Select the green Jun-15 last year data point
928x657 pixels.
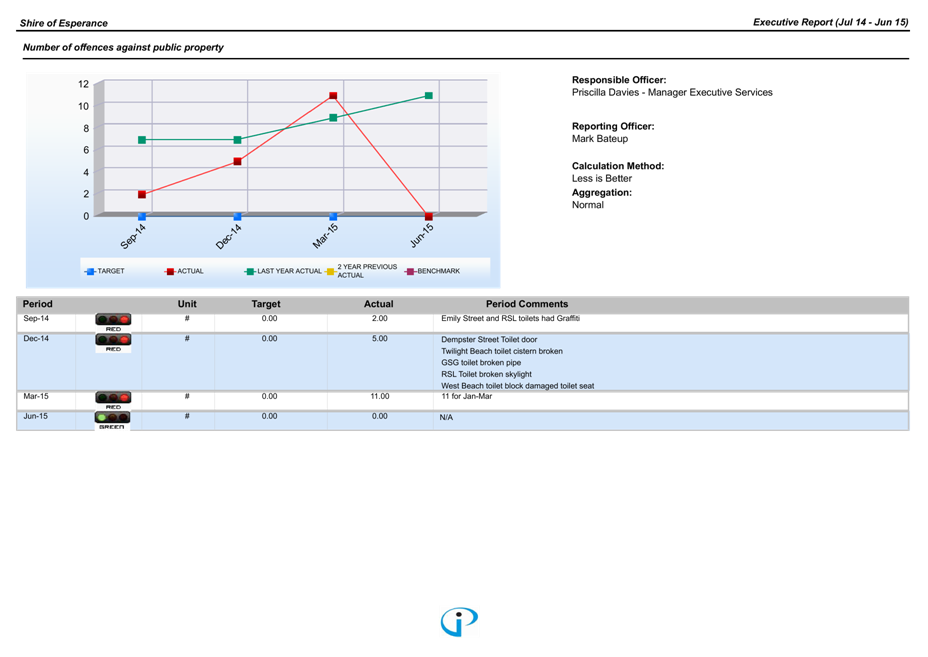point(429,96)
